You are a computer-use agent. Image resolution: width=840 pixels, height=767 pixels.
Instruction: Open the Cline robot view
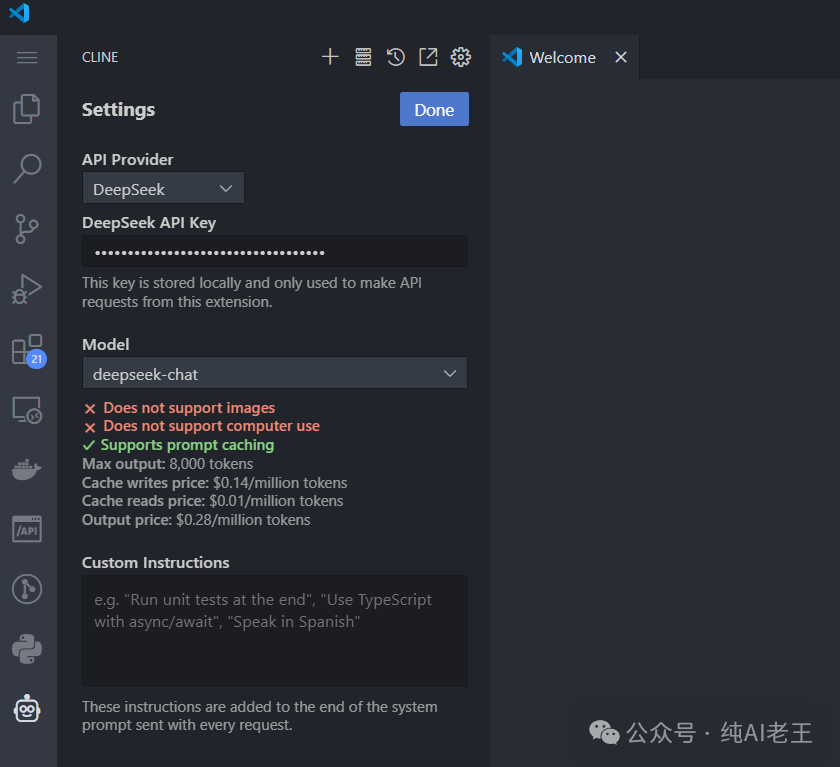pos(27,709)
